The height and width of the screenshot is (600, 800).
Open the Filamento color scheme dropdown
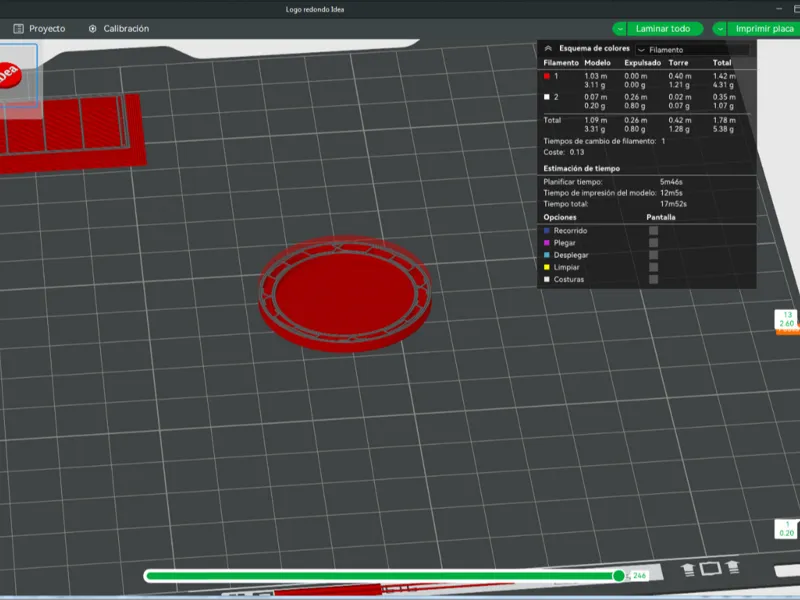pyautogui.click(x=693, y=49)
